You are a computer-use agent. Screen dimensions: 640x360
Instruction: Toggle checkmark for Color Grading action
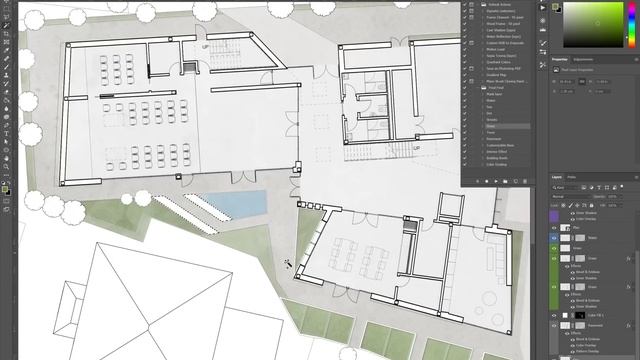click(464, 164)
